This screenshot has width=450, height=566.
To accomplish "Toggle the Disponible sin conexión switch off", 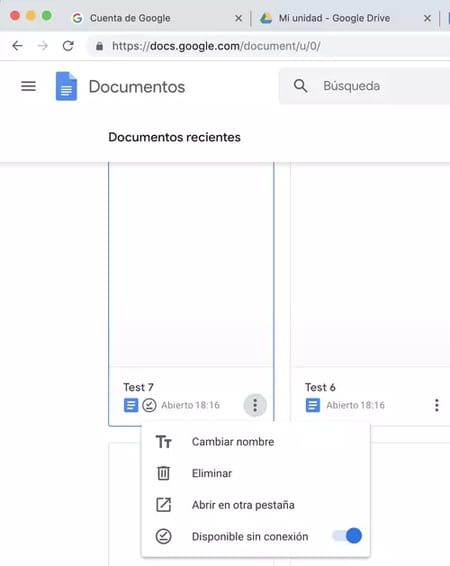I will tap(347, 536).
